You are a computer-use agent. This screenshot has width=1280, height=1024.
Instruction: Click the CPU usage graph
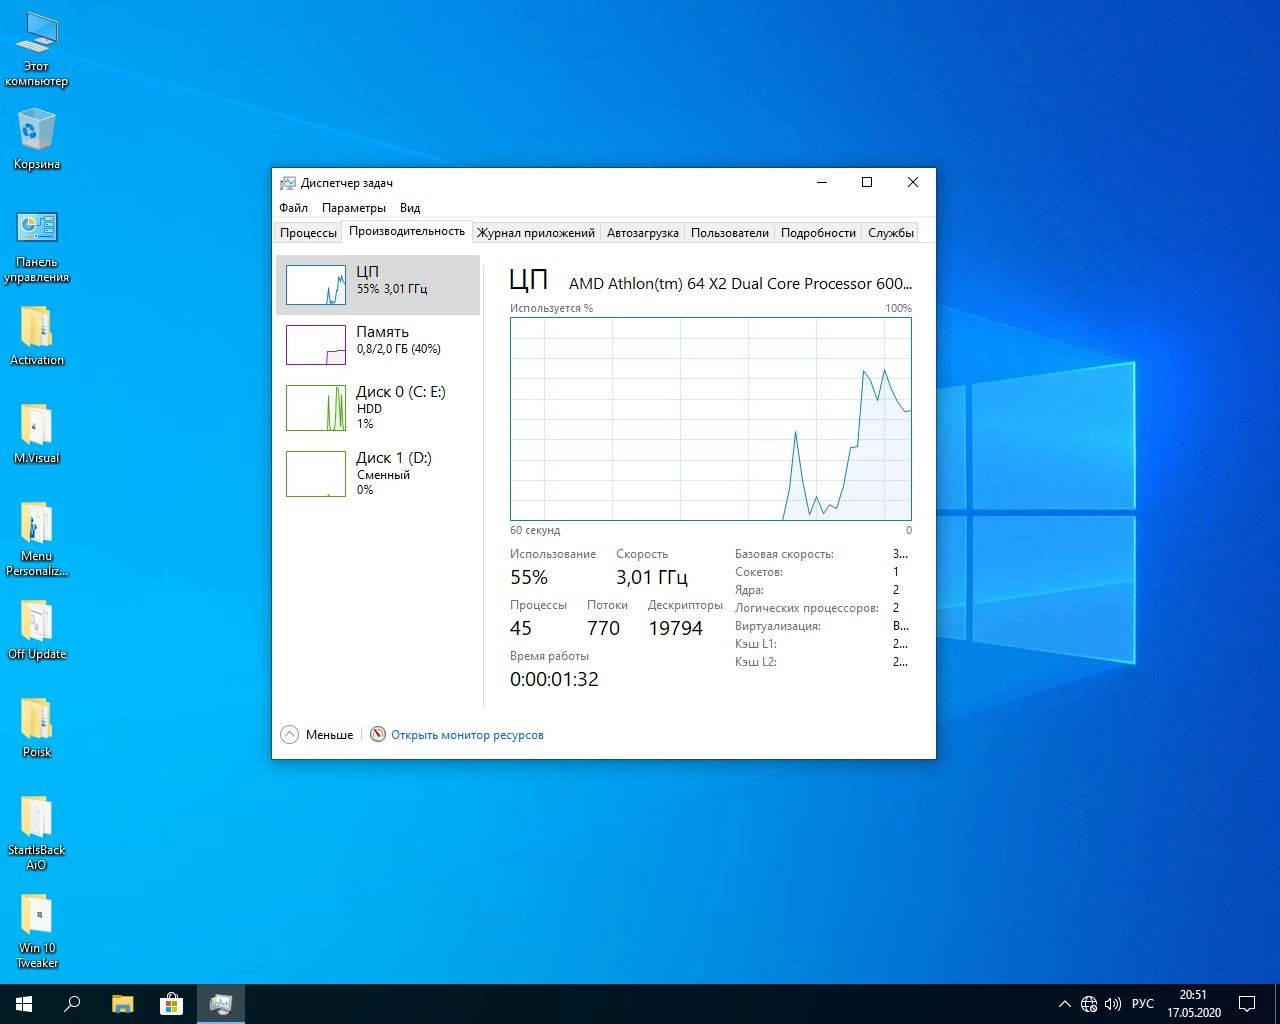[x=711, y=419]
